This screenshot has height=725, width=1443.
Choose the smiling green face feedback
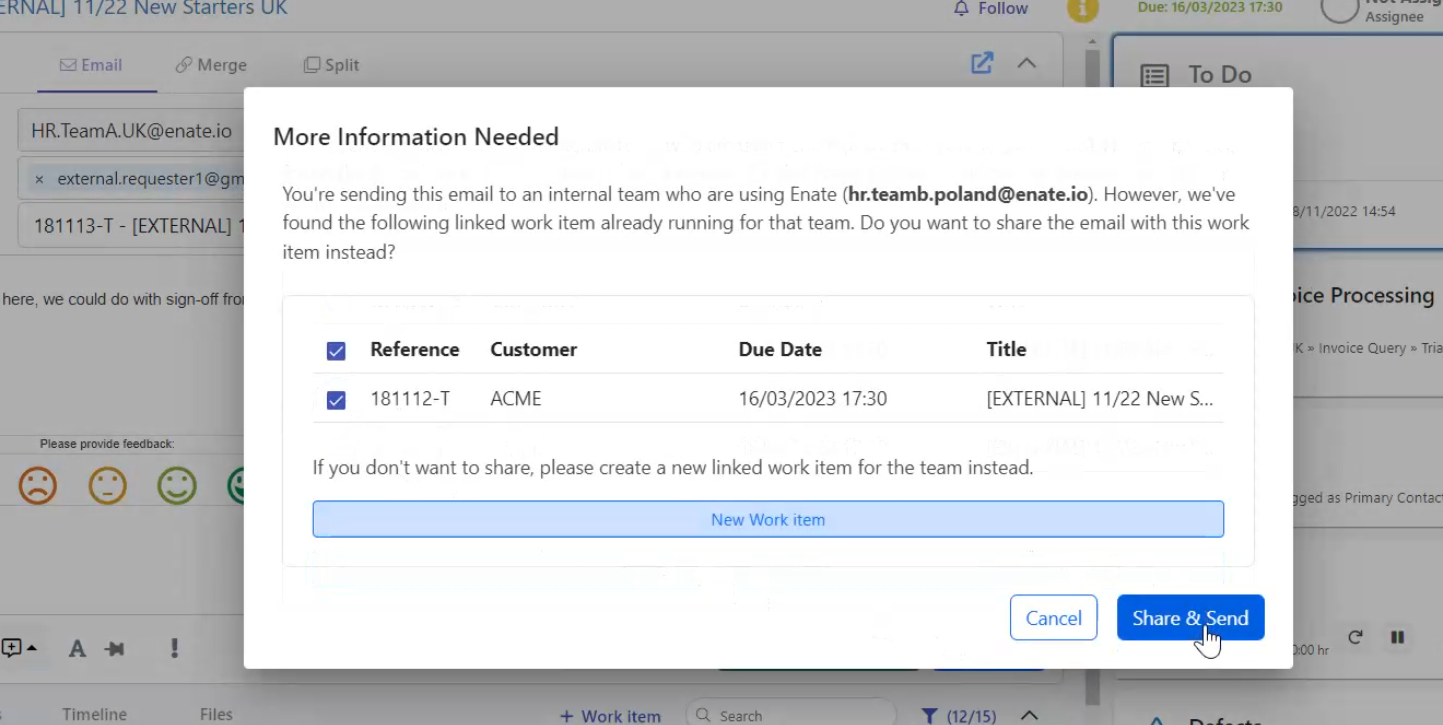177,486
